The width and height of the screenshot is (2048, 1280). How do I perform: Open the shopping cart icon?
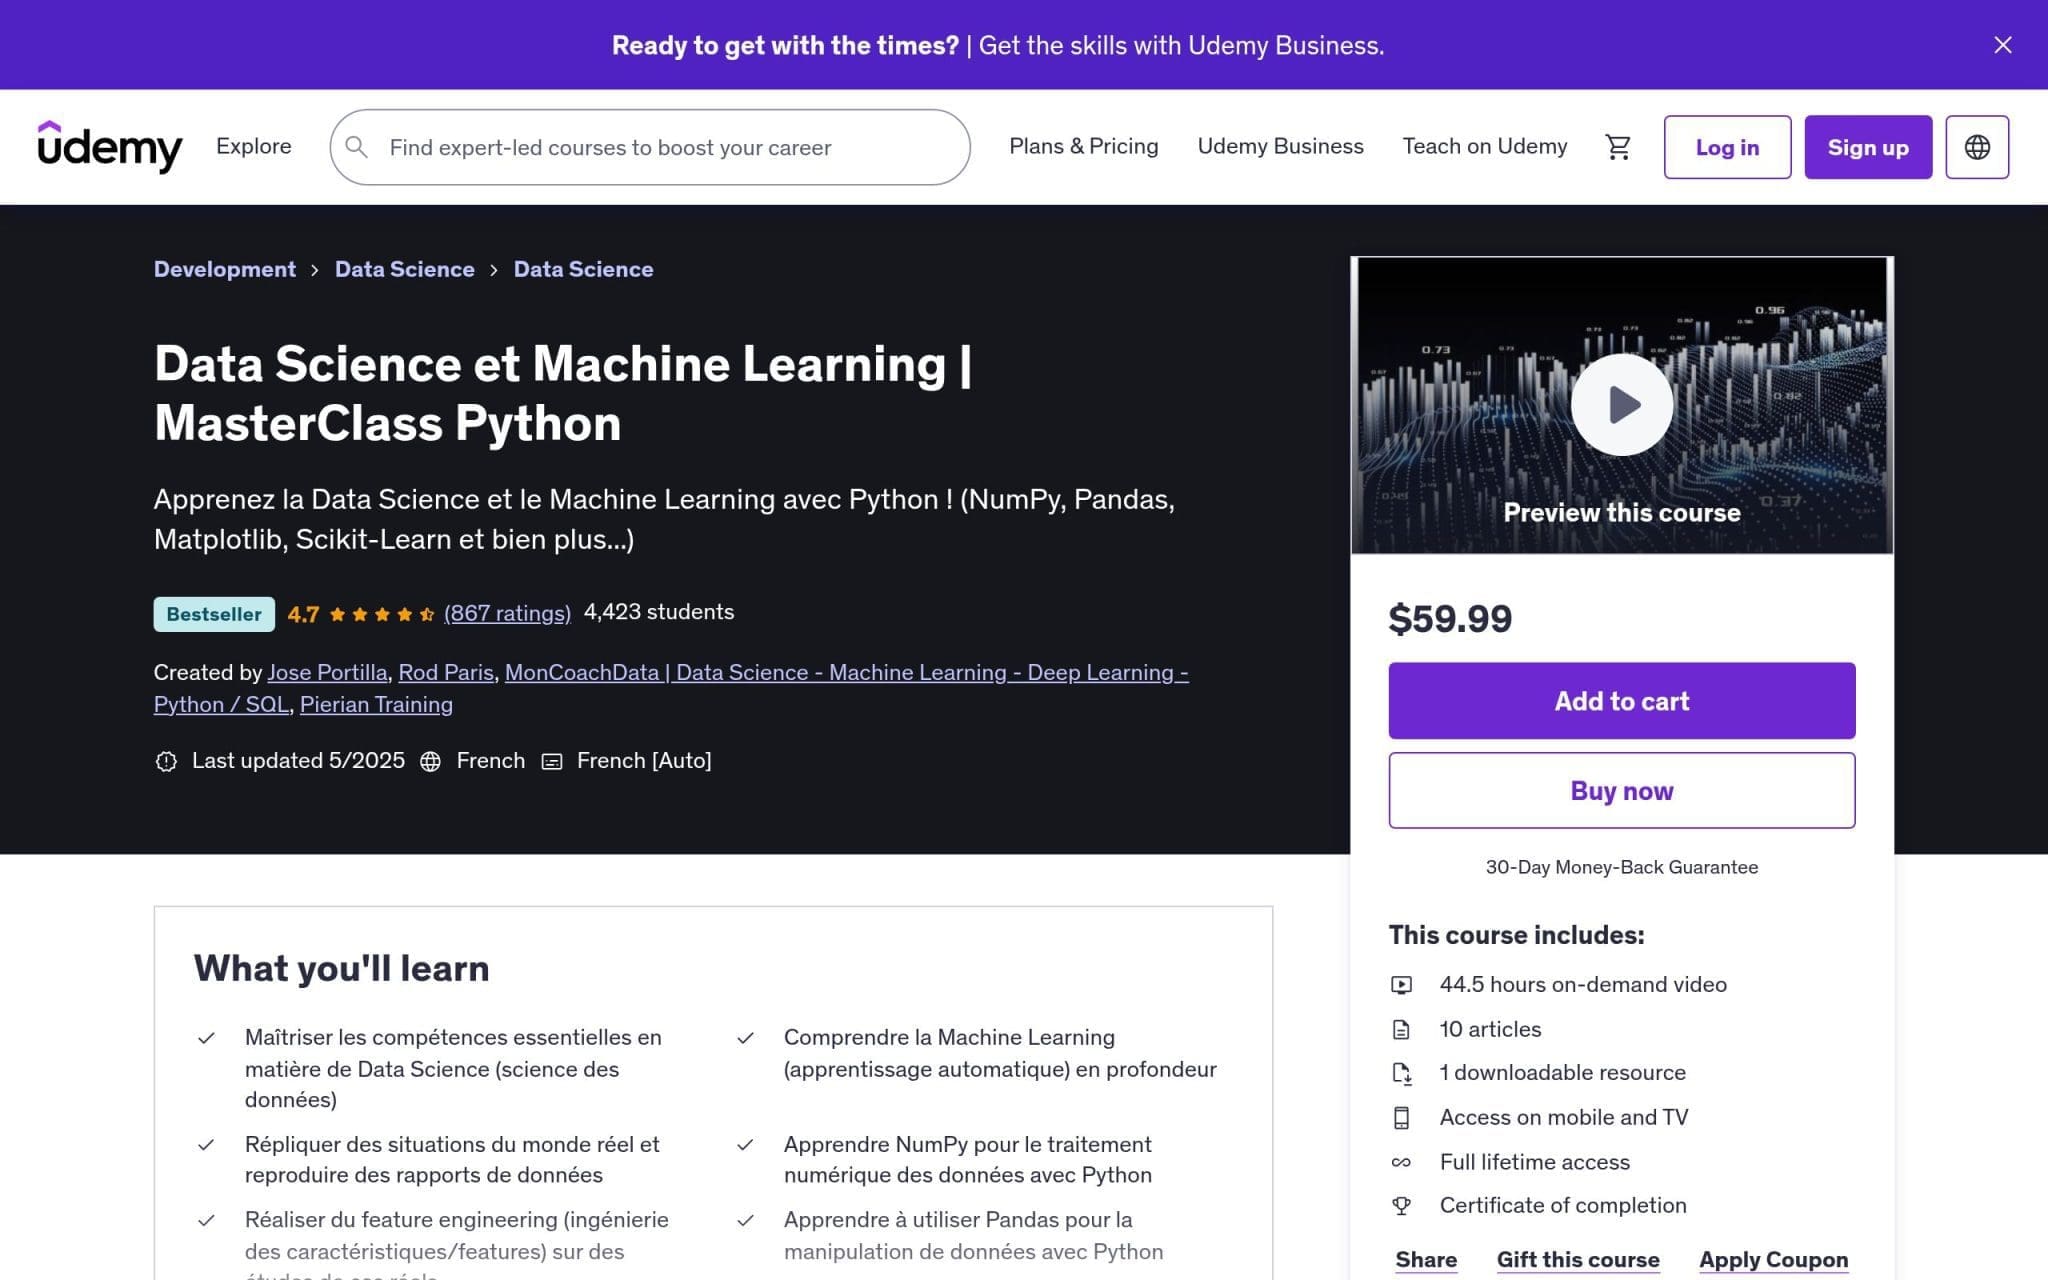point(1617,147)
